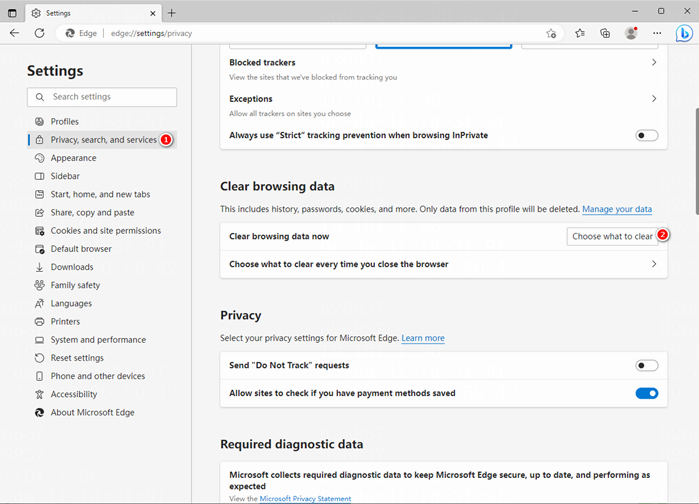
Task: Select the Languages menu label
Action: click(x=71, y=303)
